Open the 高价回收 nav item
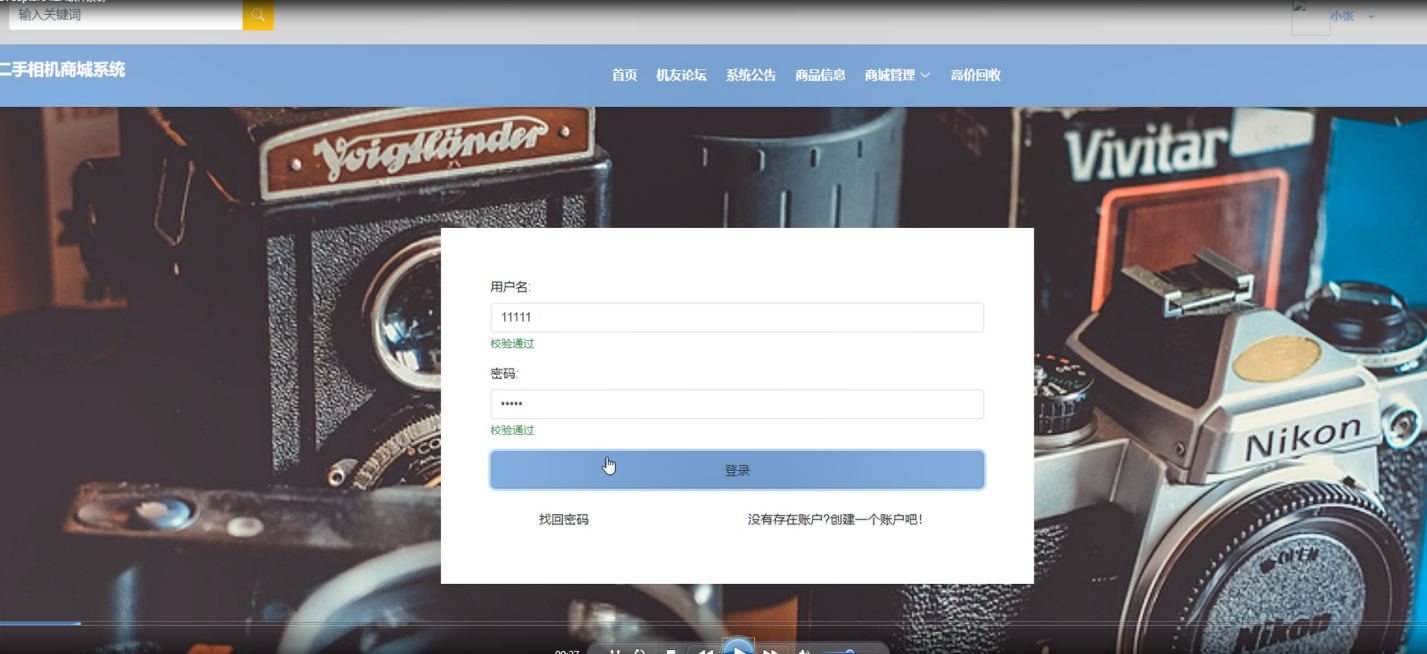 (x=975, y=75)
